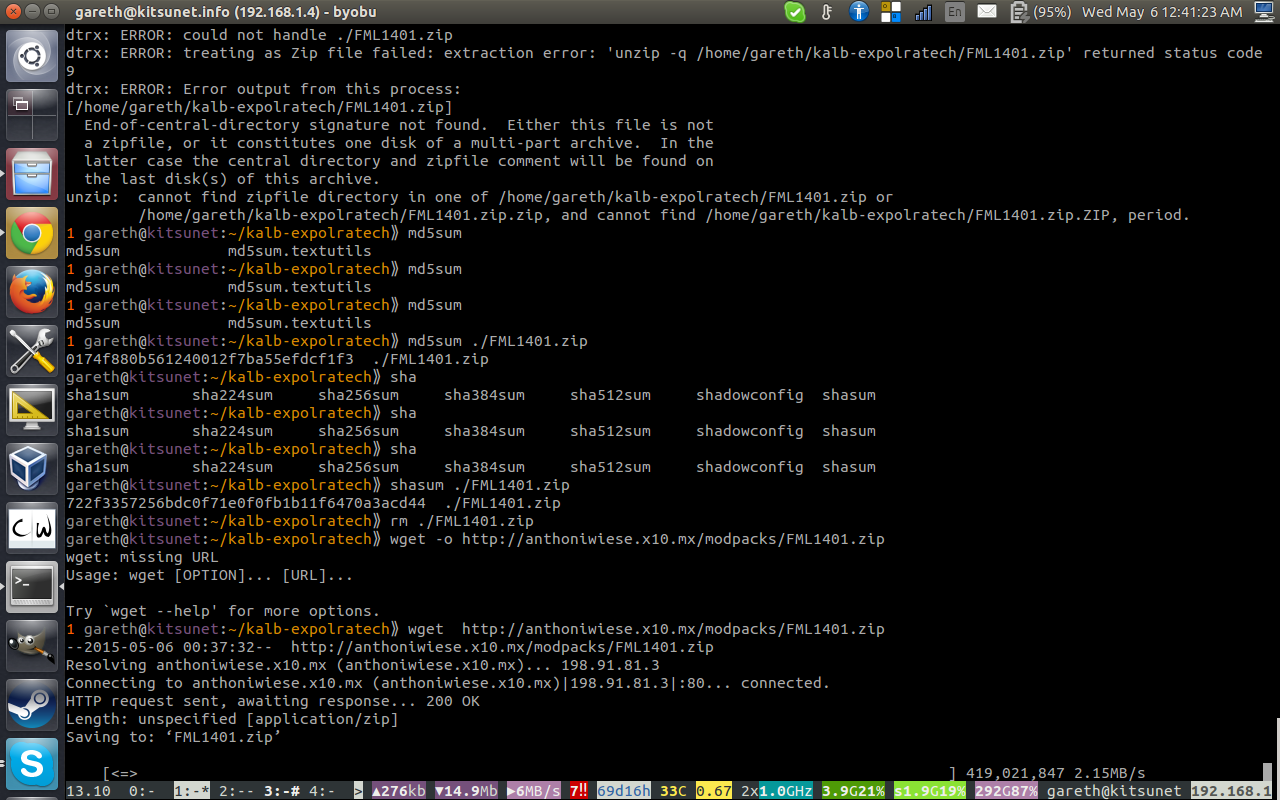Launch Google Chrome from the launcher

pyautogui.click(x=32, y=233)
